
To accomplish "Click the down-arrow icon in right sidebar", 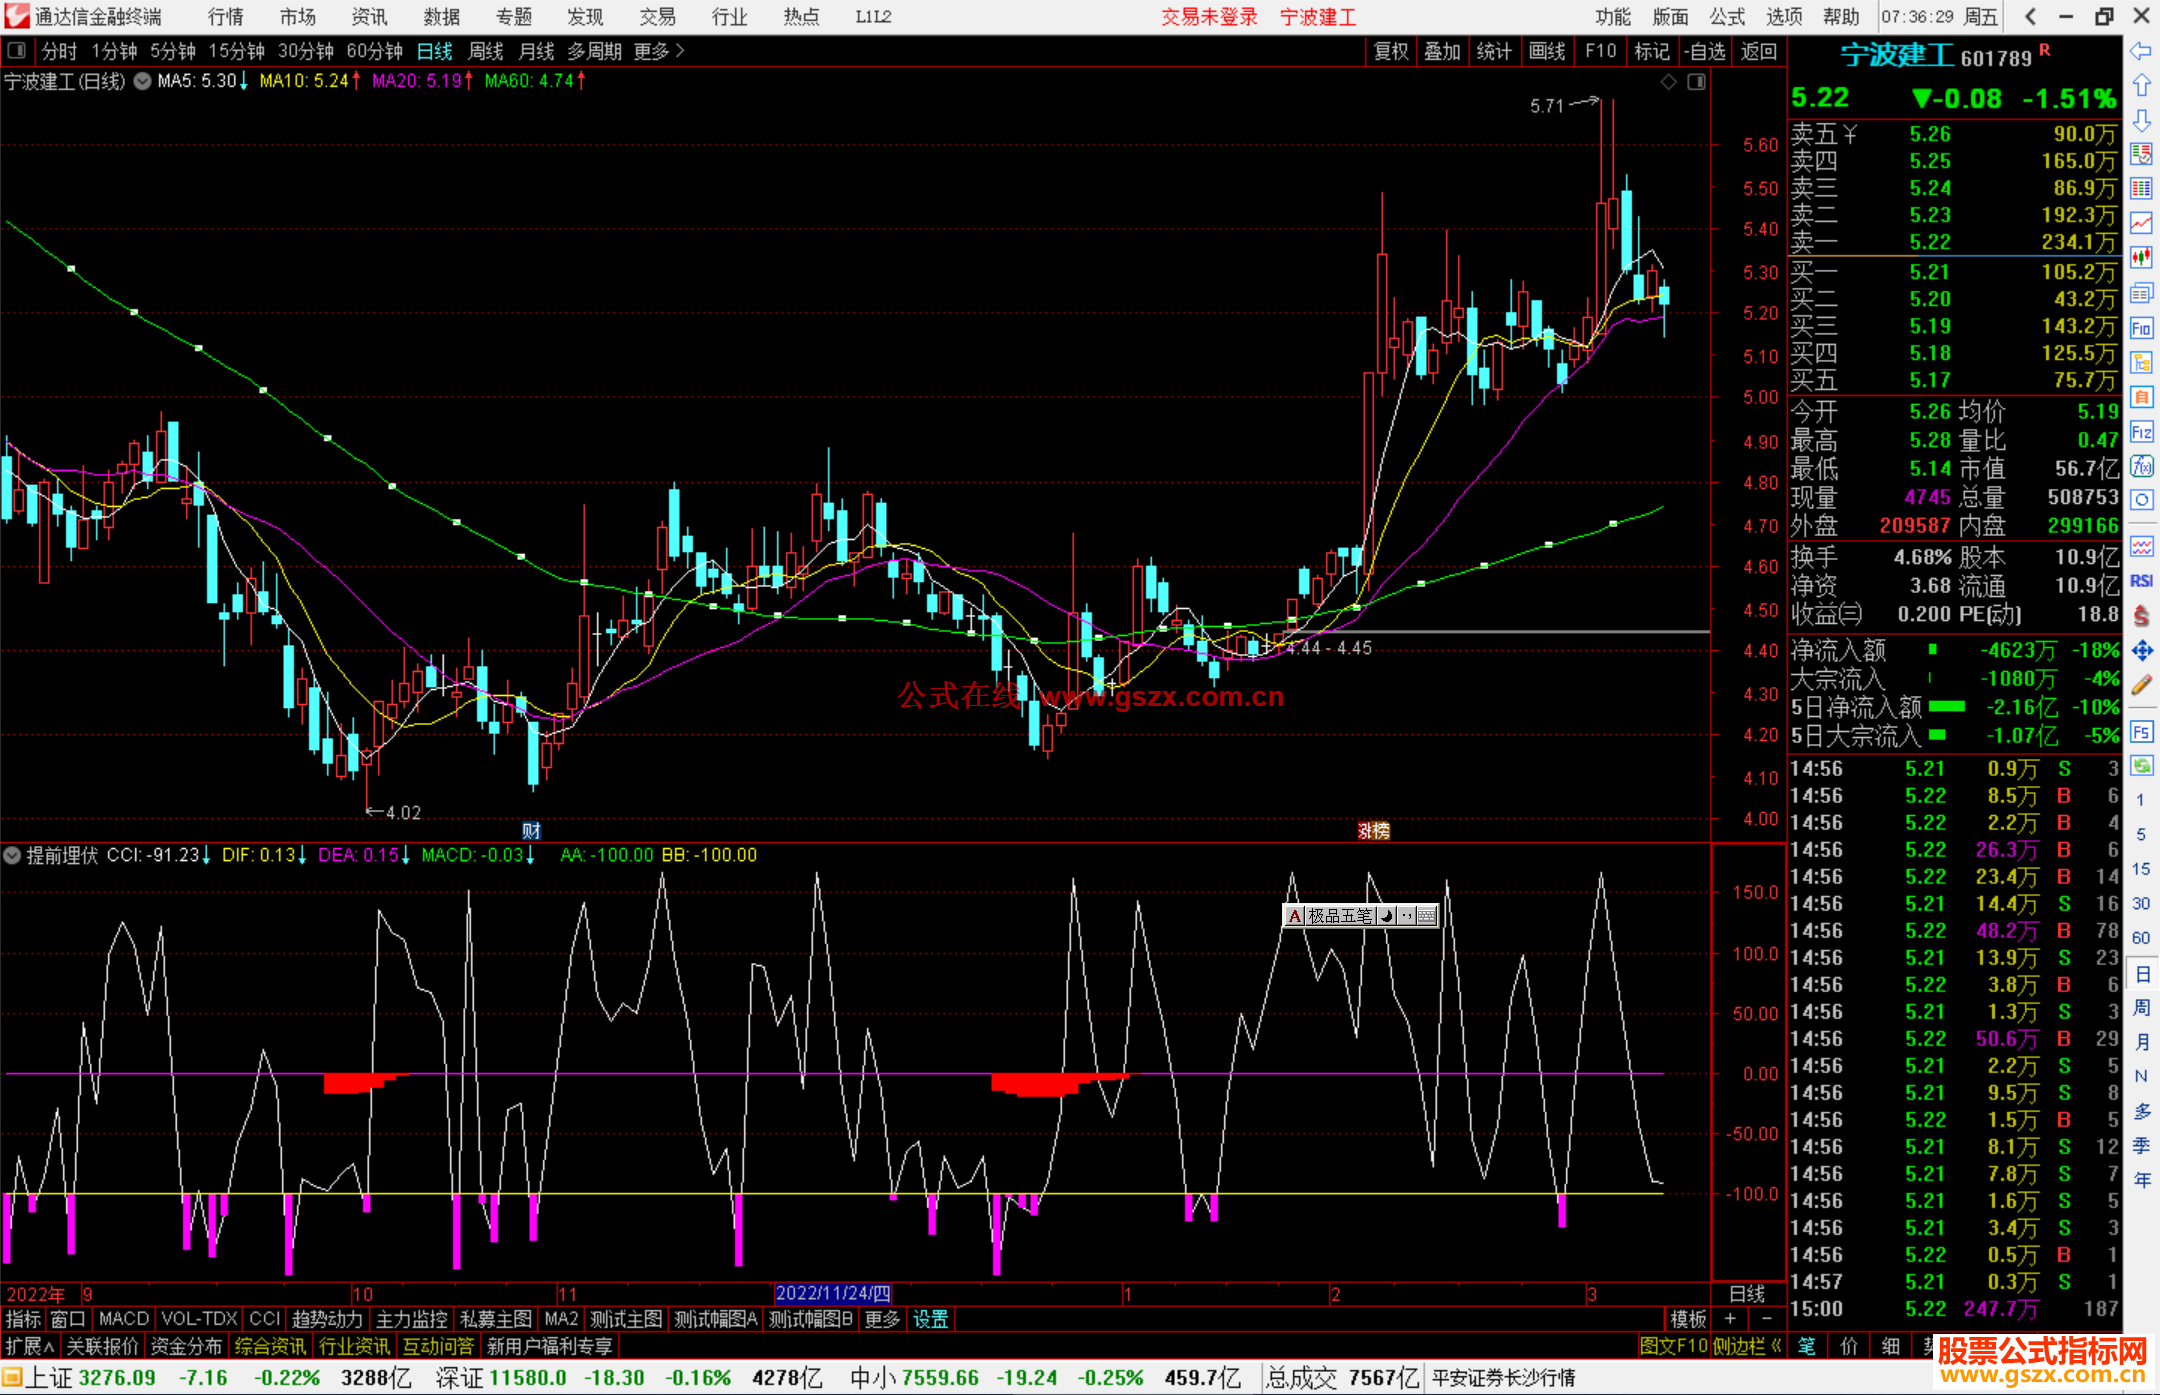I will [2141, 120].
